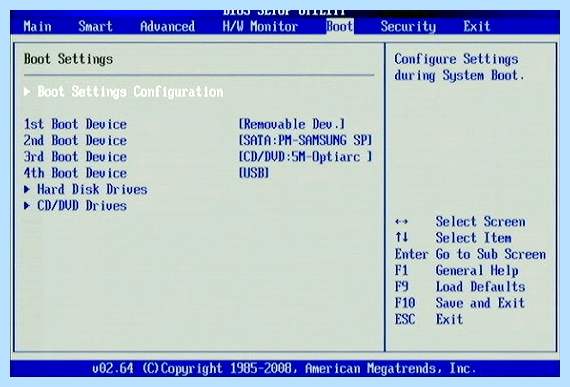This screenshot has height=387, width=570.
Task: Click the up-down arrows Select Item icon
Action: pos(402,238)
